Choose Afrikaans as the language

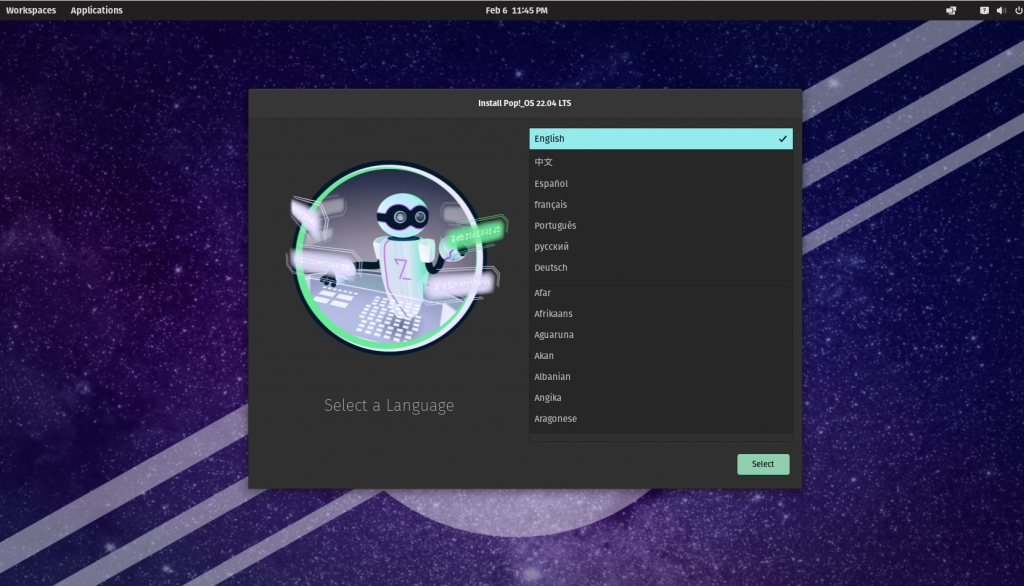(661, 314)
